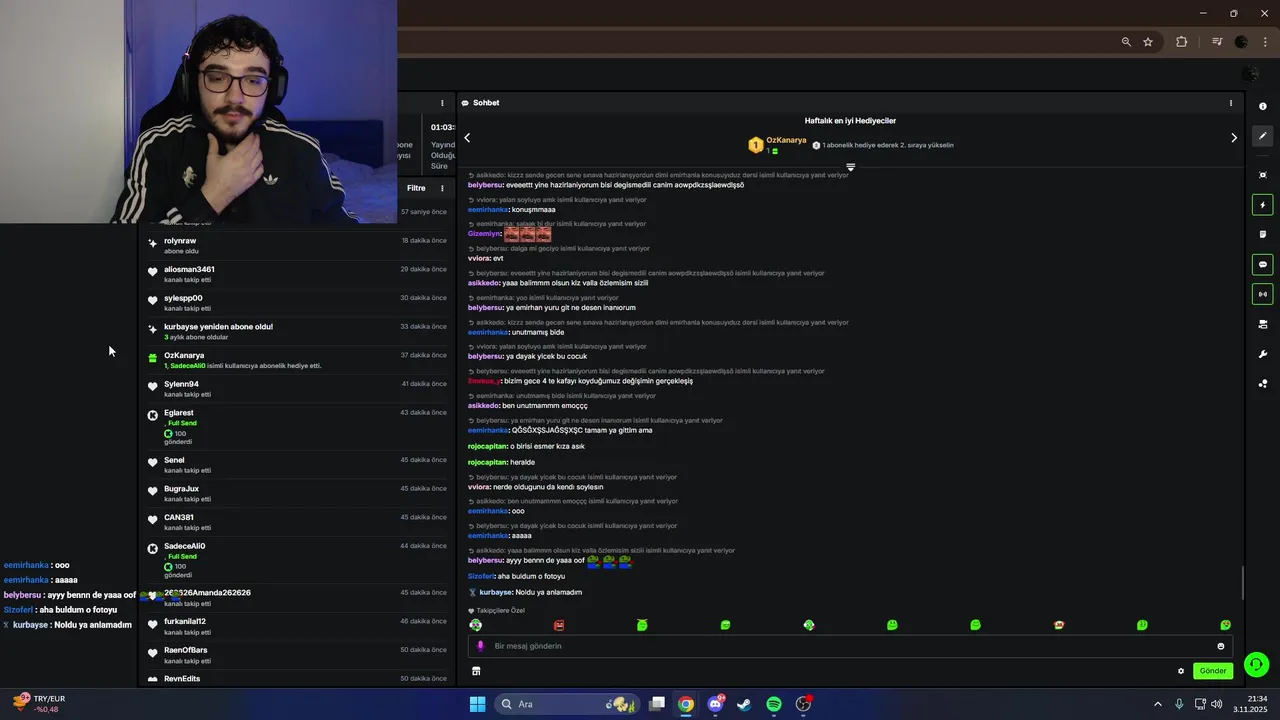Select the fourth green emote in emote row
The height and width of the screenshot is (720, 1280).
coord(725,625)
